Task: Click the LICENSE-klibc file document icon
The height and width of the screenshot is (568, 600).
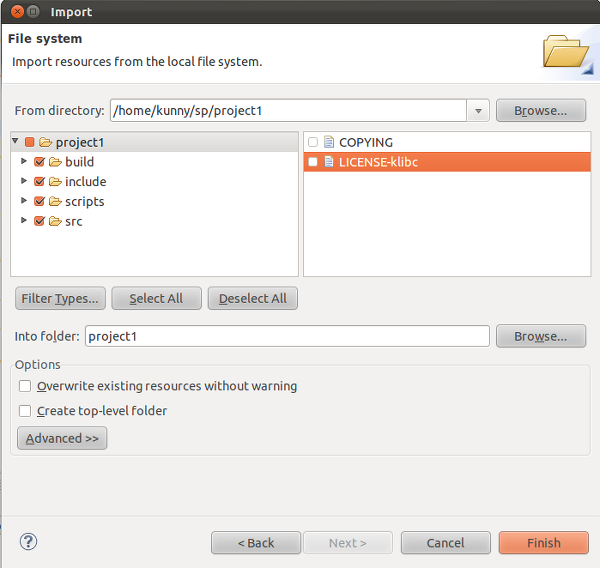Action: [x=329, y=162]
